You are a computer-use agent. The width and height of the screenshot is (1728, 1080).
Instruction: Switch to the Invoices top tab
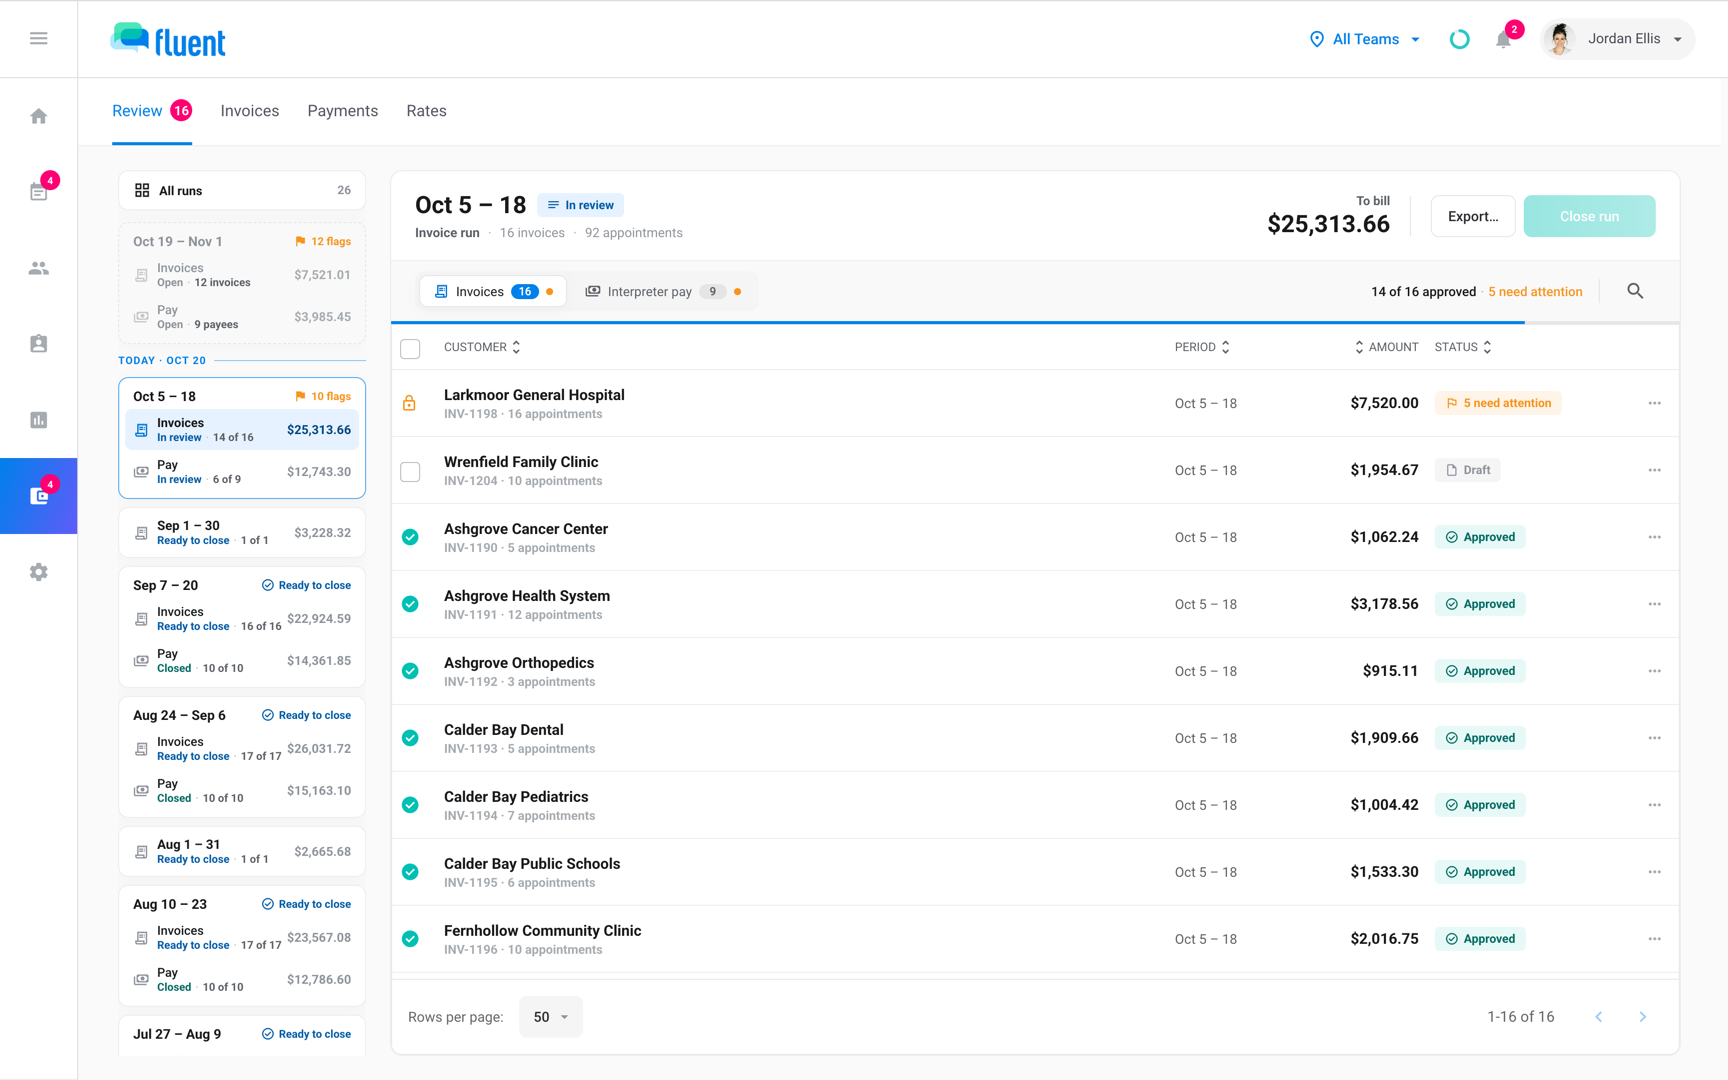point(250,111)
